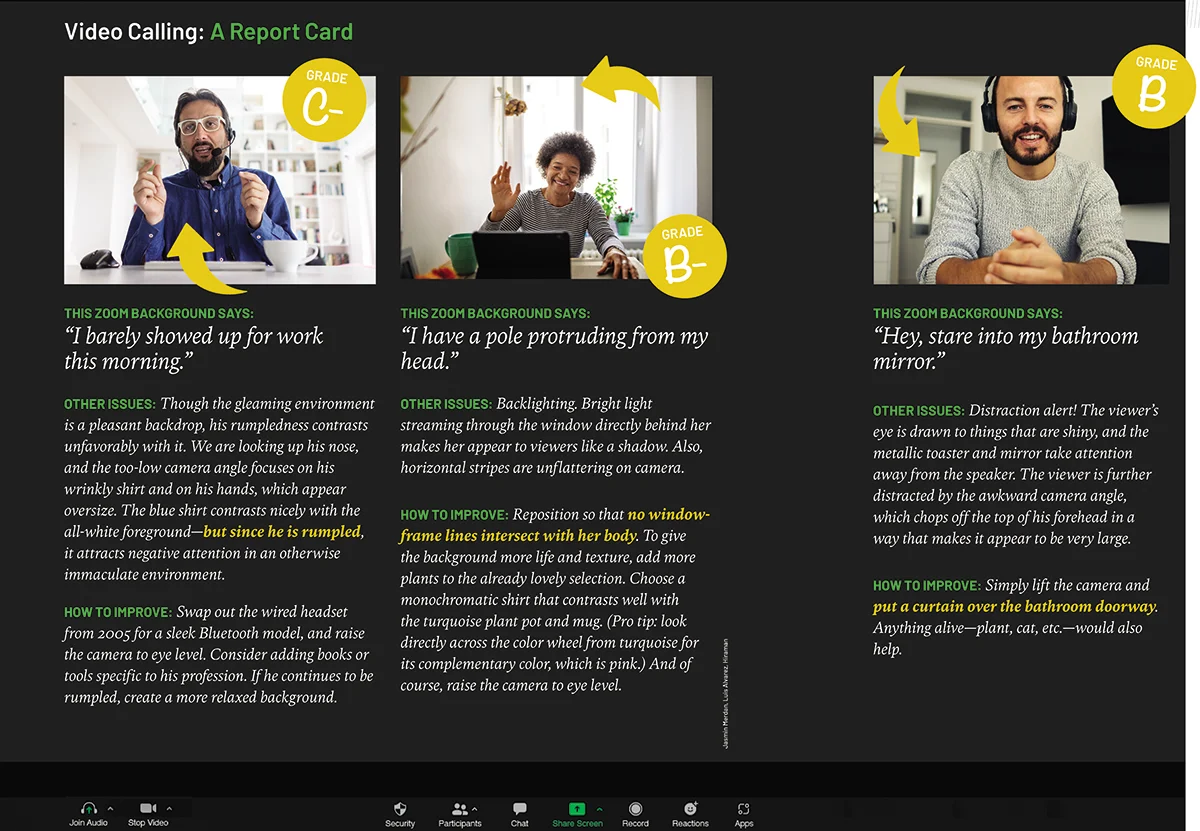The height and width of the screenshot is (831, 1200).
Task: Click the highlighted text about bathroom doorway curtain
Action: (1015, 607)
